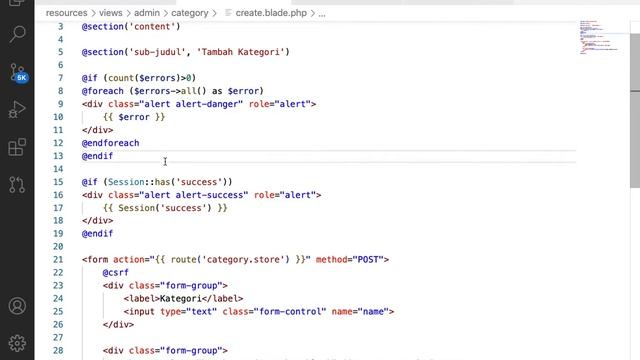640x360 pixels.
Task: Click the file icon beside create.blade.php
Action: (x=229, y=13)
